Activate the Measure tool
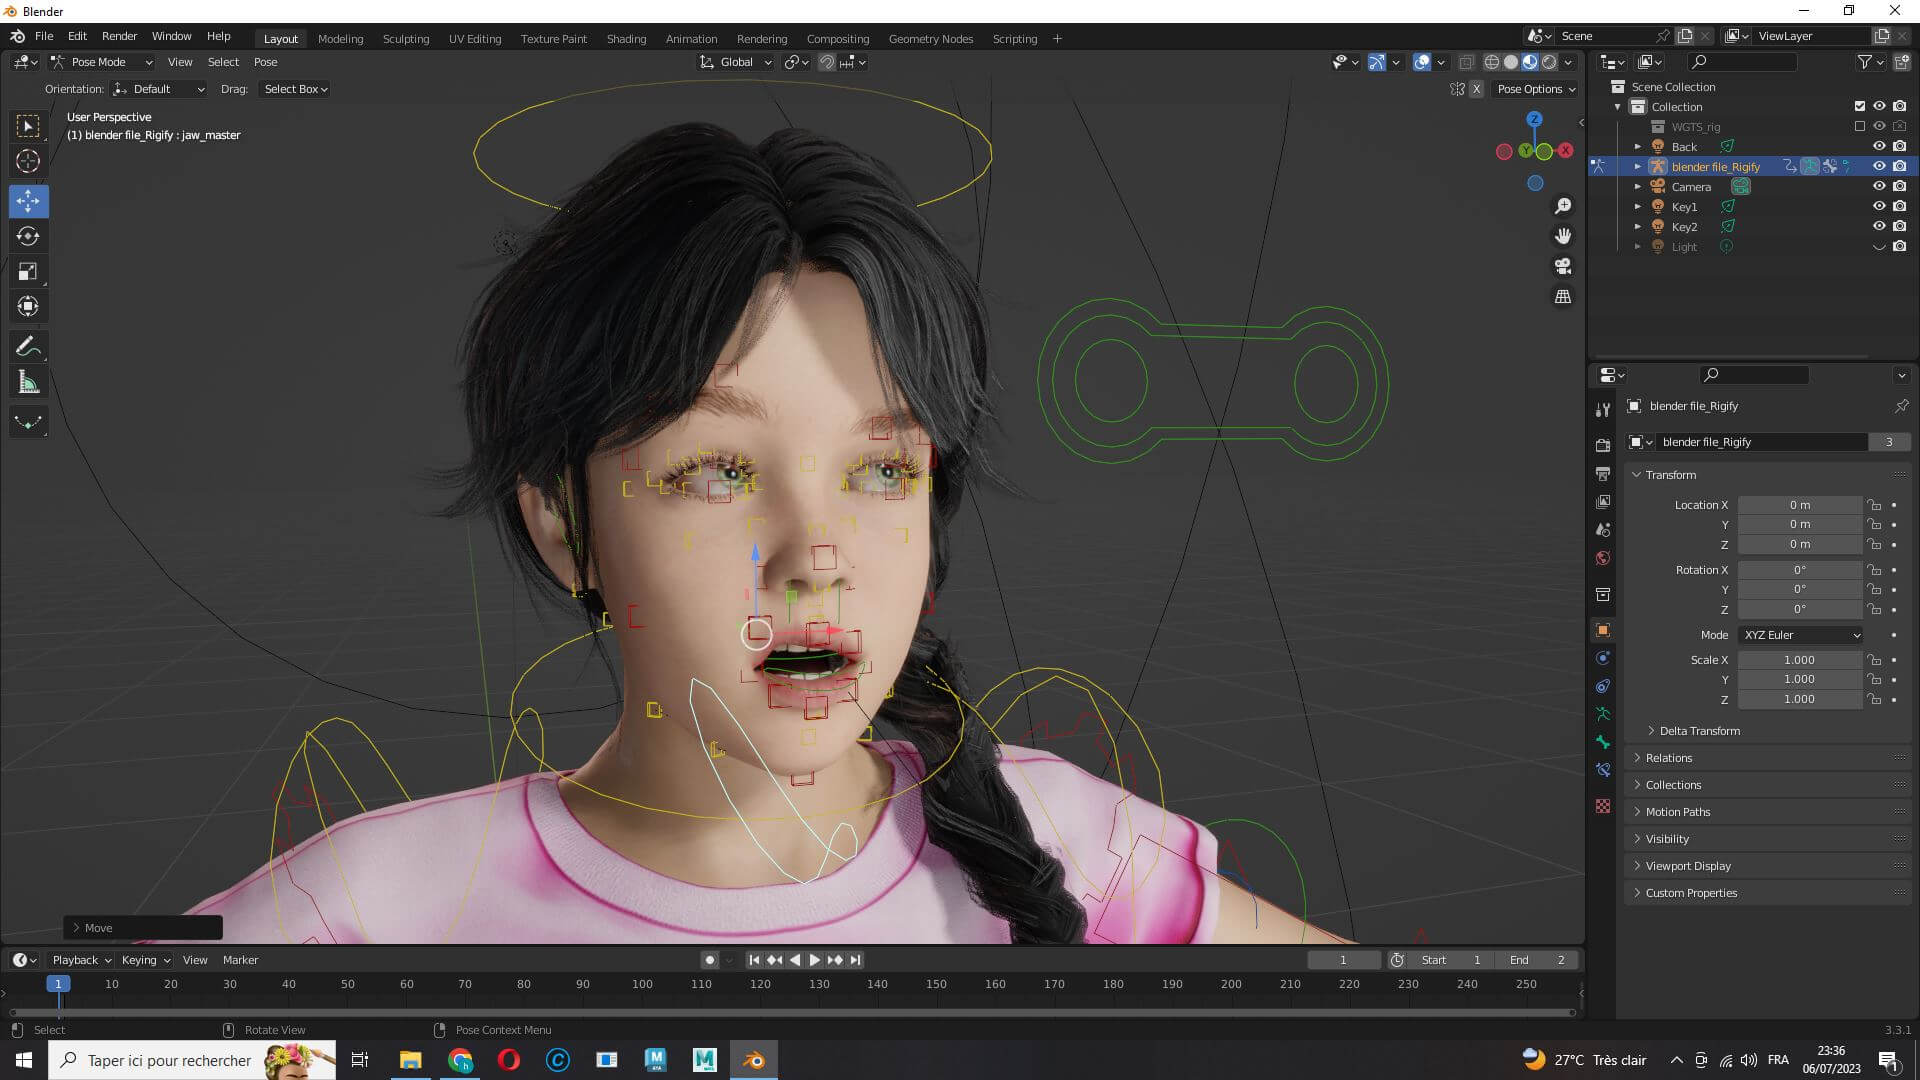 (x=28, y=383)
